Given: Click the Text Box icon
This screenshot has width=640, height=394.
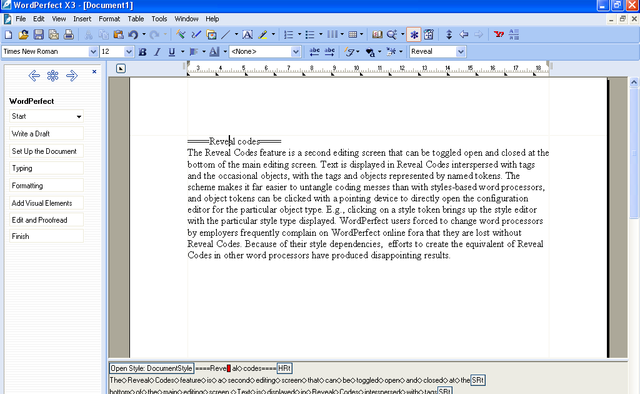Looking at the screenshot, I should [x=247, y=35].
